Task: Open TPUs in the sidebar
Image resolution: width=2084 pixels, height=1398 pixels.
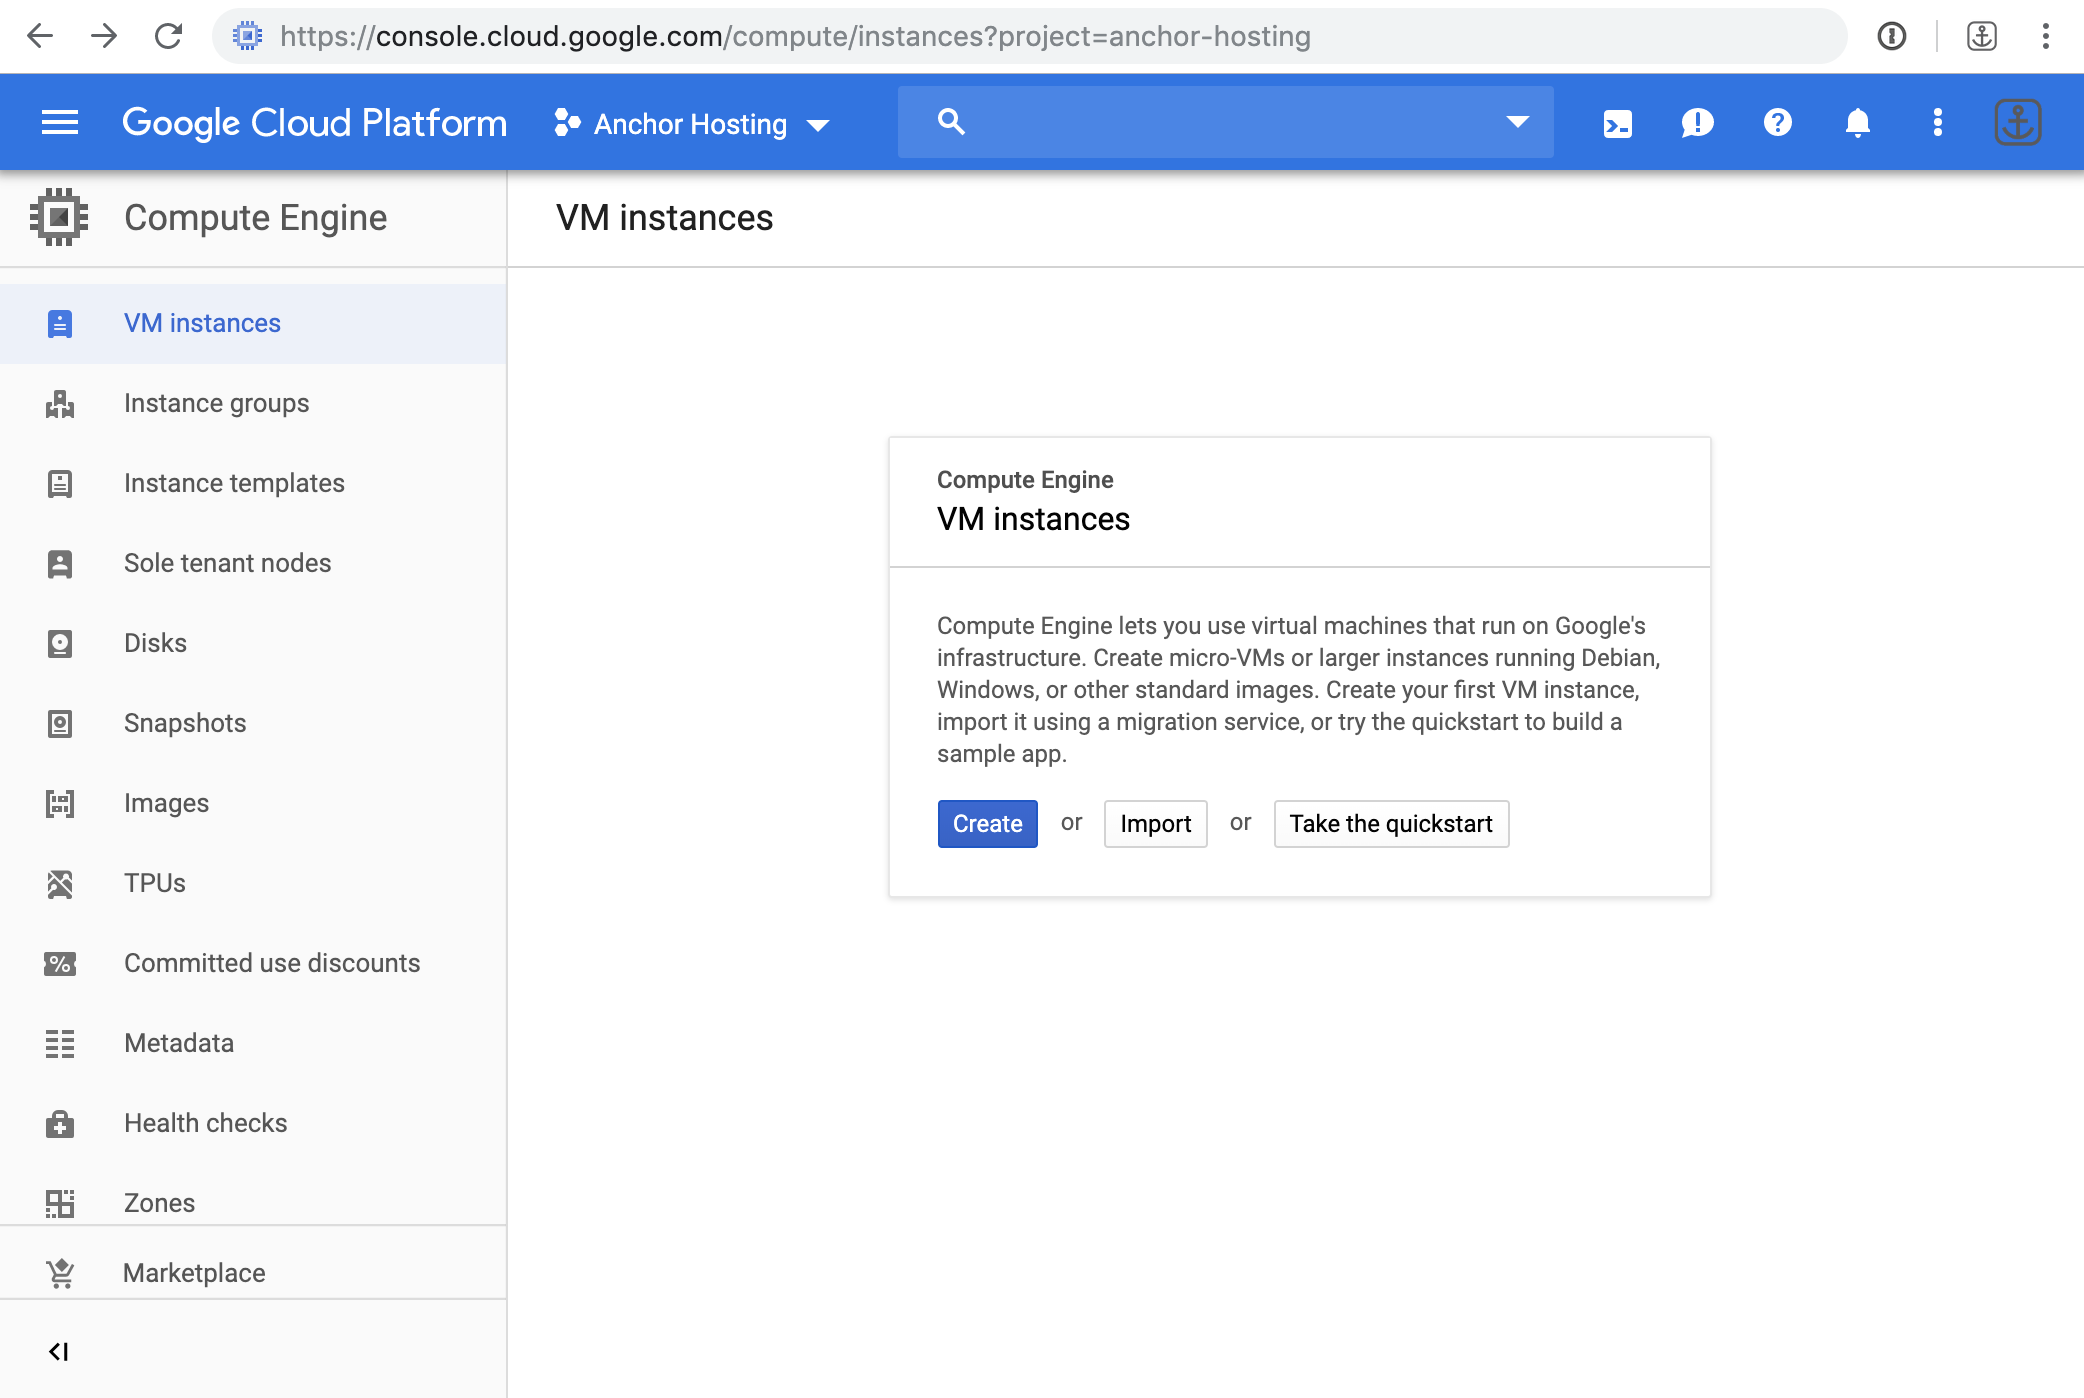Action: [253, 884]
